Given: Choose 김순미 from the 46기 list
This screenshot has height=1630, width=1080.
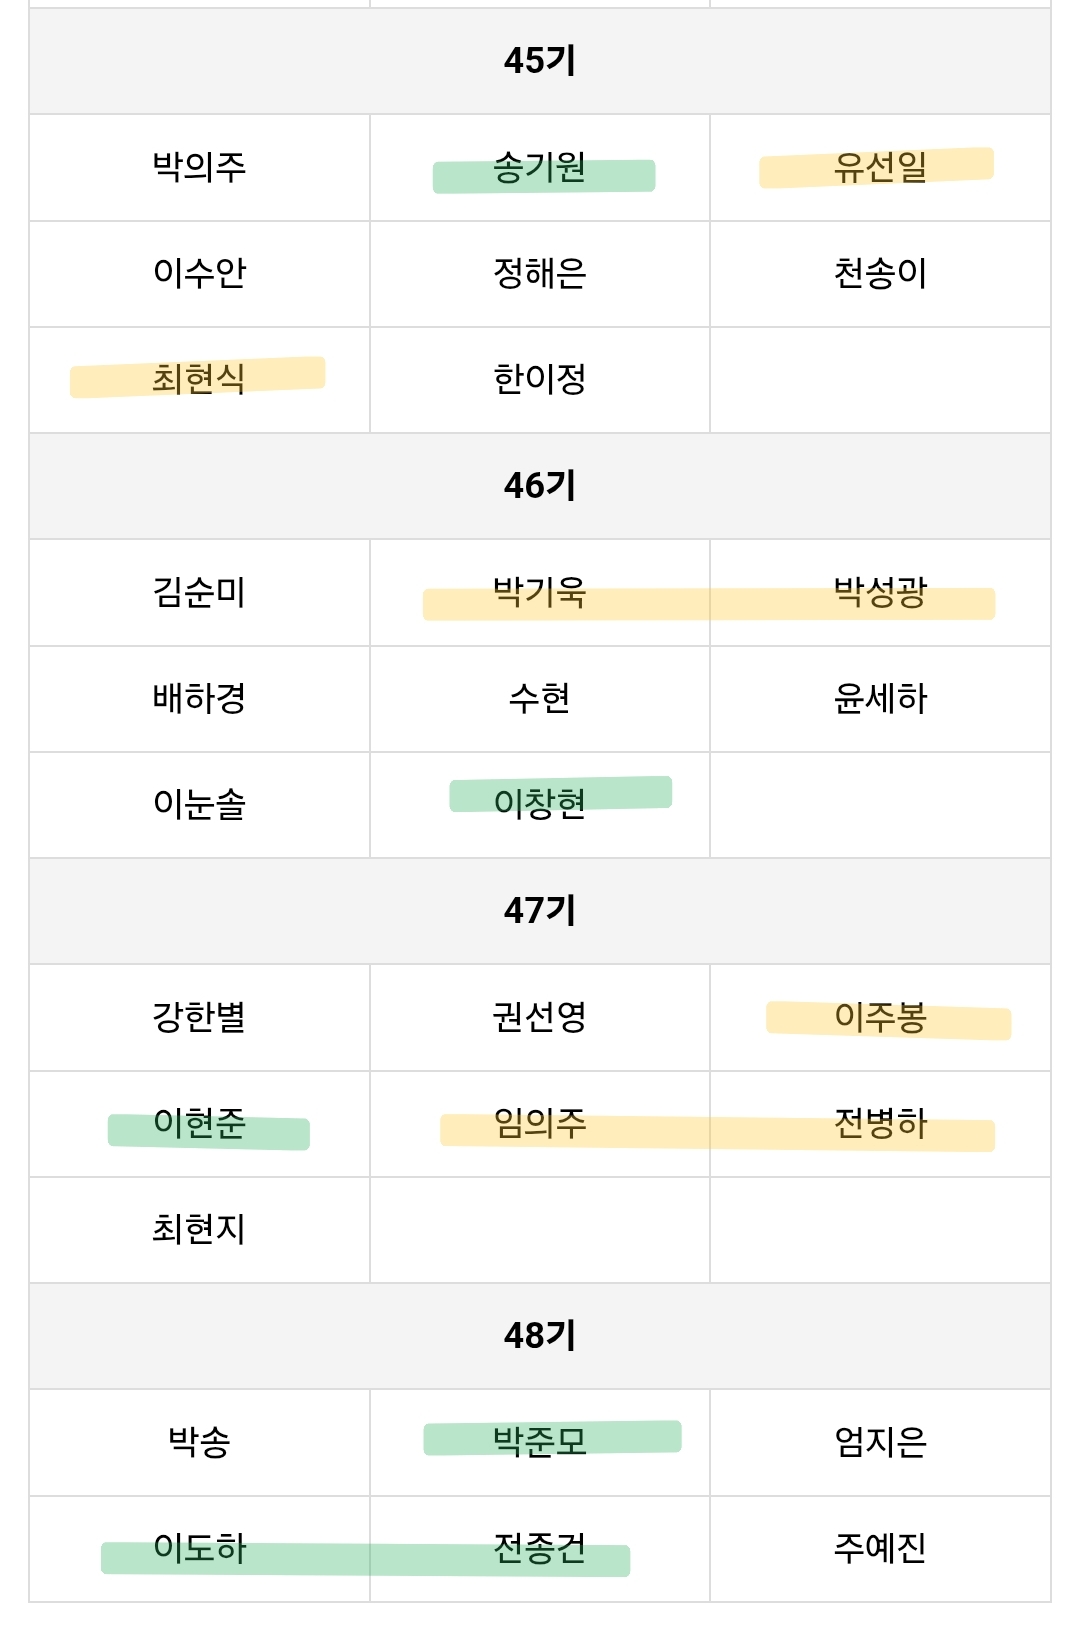Looking at the screenshot, I should (x=199, y=592).
